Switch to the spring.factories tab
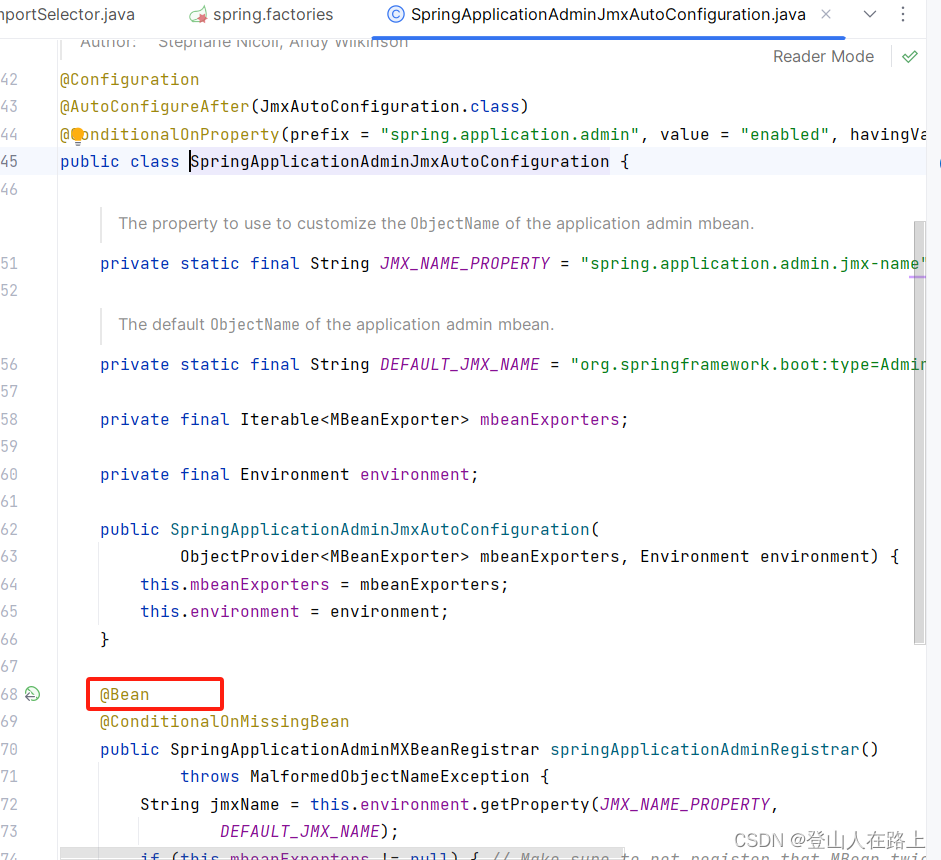This screenshot has width=941, height=860. point(272,14)
